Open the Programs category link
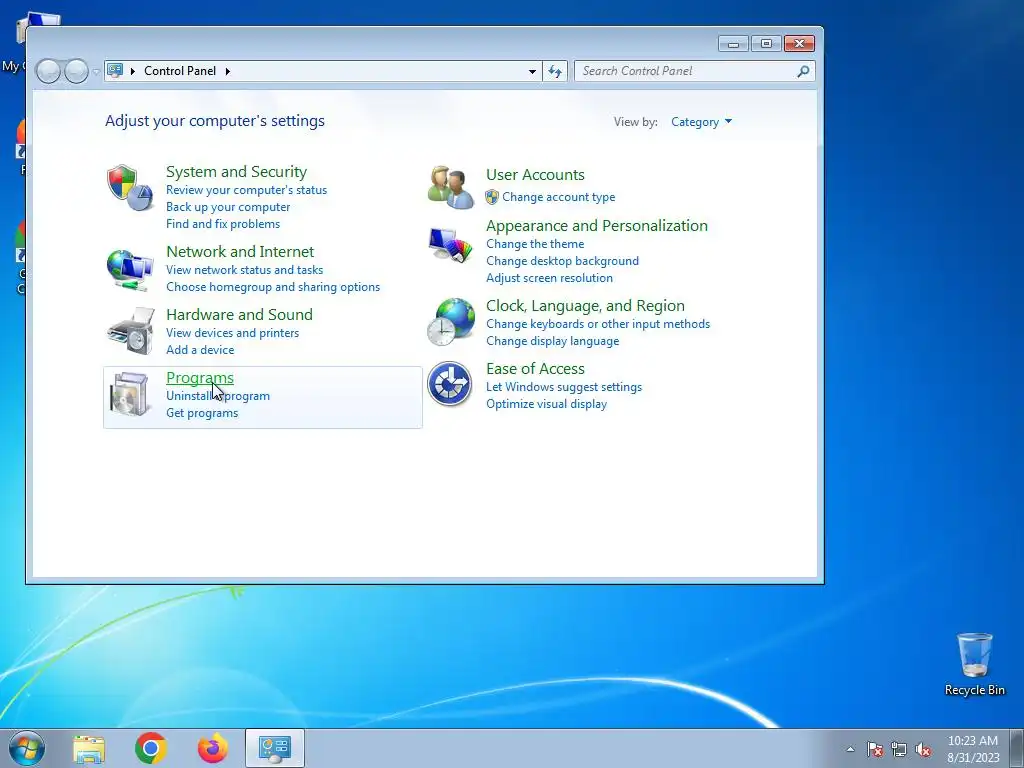 pyautogui.click(x=200, y=378)
